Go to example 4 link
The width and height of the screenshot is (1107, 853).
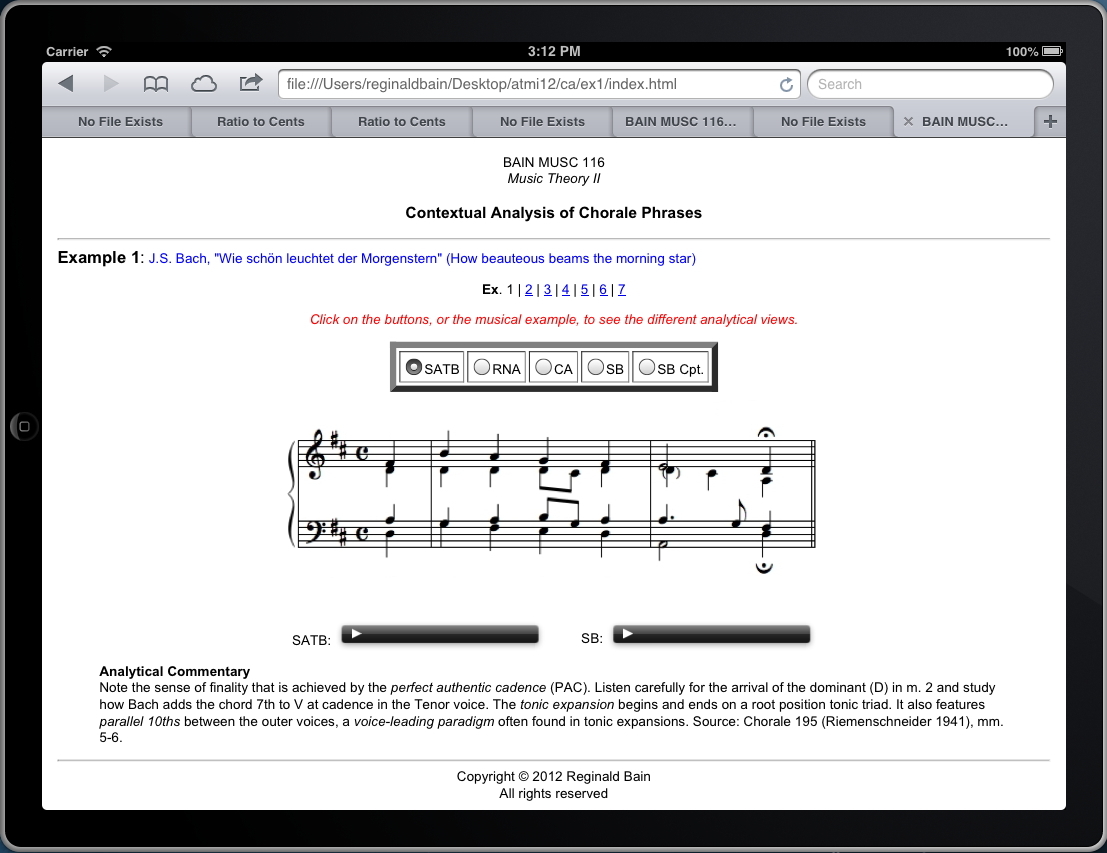(x=566, y=290)
